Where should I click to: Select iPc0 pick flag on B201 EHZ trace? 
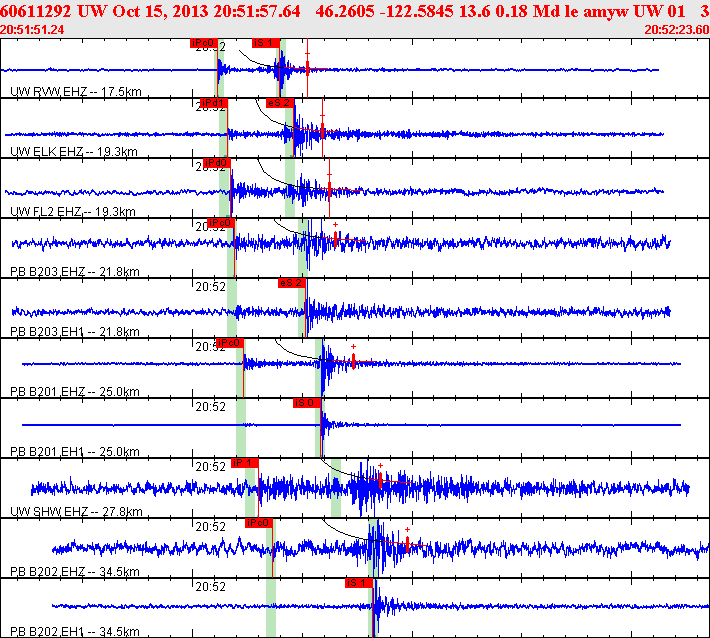point(230,343)
